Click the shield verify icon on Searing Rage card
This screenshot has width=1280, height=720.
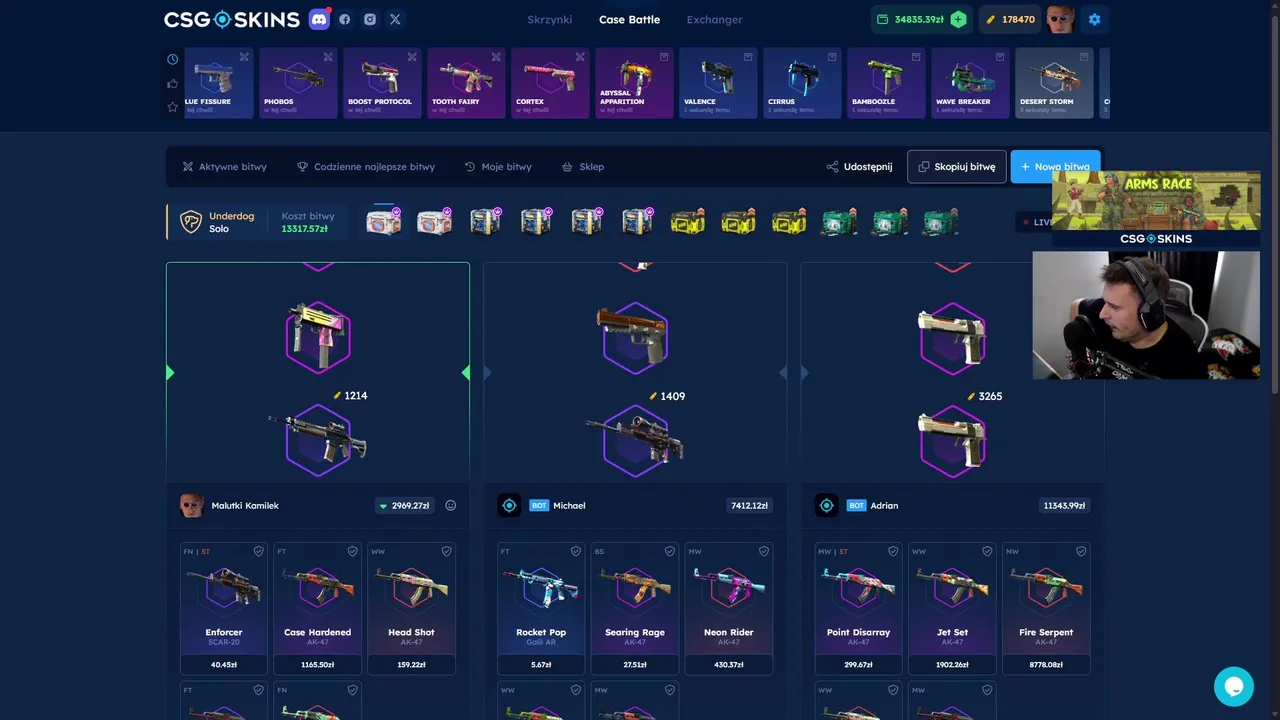[670, 551]
